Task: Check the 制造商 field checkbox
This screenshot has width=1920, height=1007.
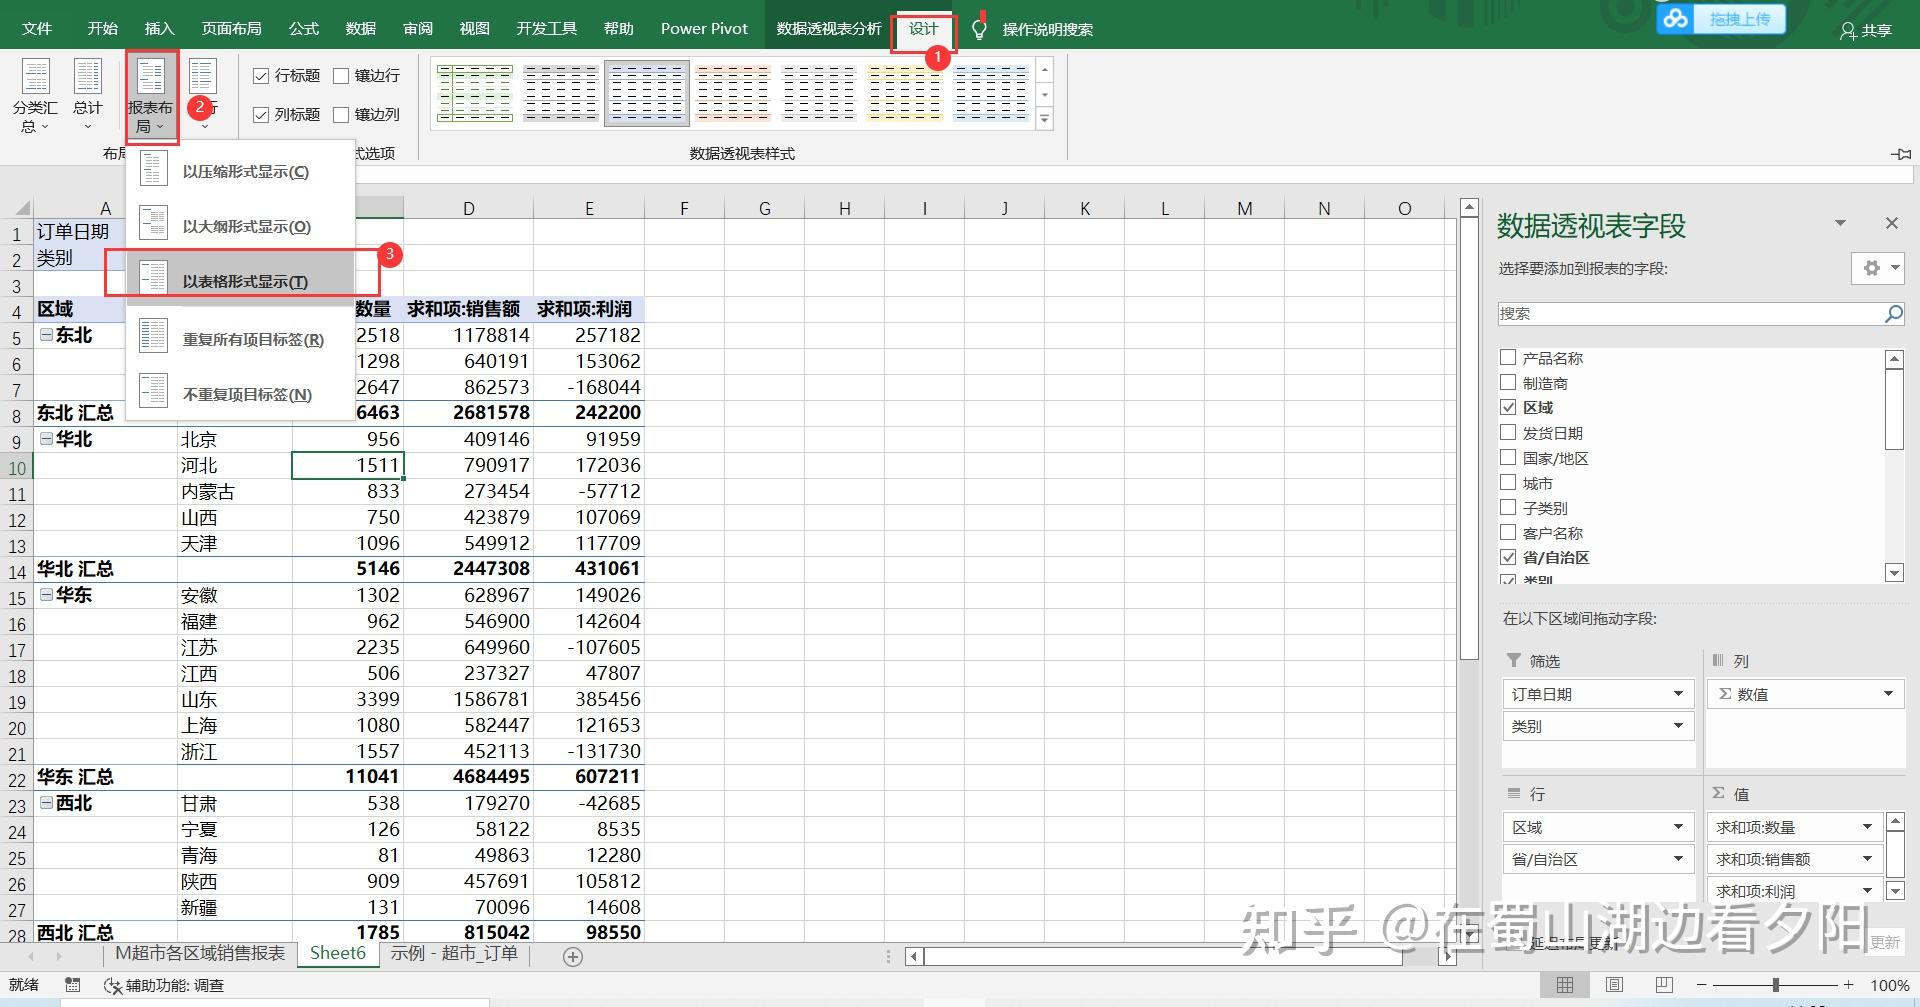Action: (1508, 382)
